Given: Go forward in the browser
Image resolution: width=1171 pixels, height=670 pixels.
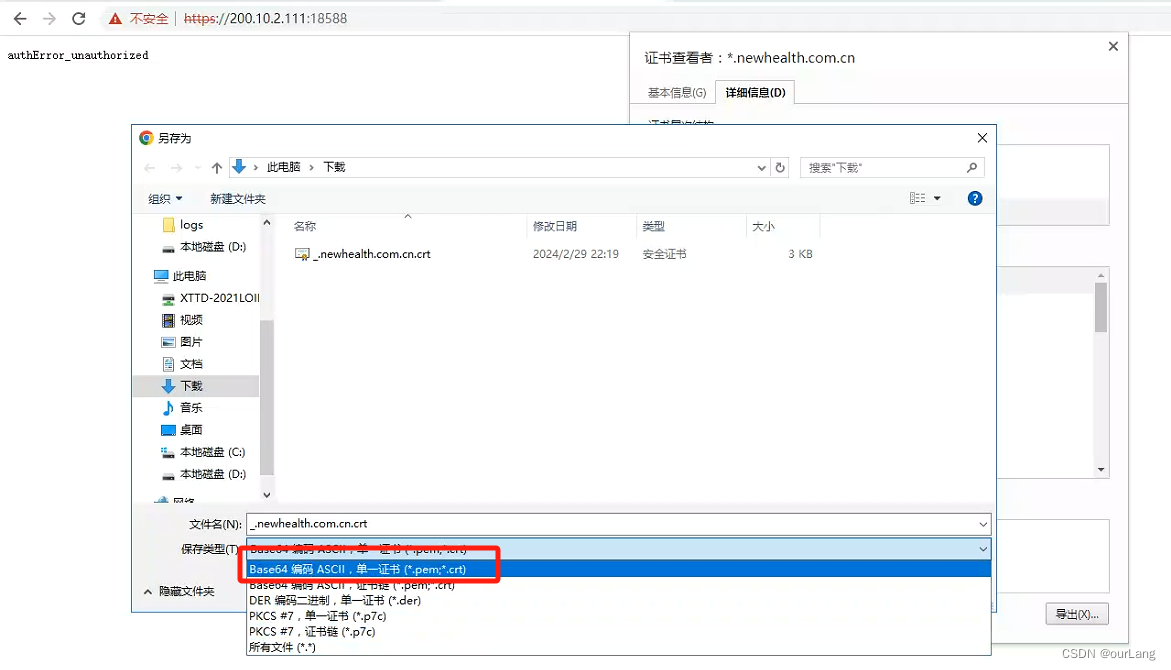Looking at the screenshot, I should (49, 19).
